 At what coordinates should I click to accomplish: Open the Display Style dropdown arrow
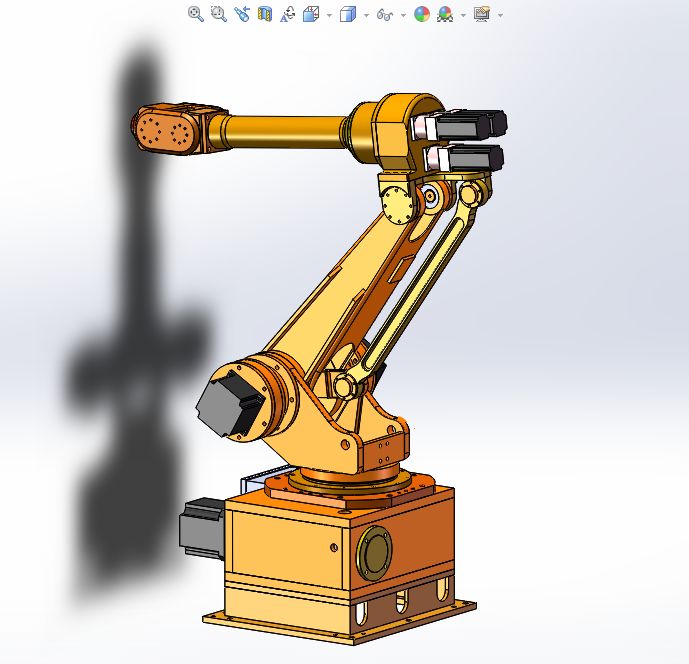tap(366, 15)
